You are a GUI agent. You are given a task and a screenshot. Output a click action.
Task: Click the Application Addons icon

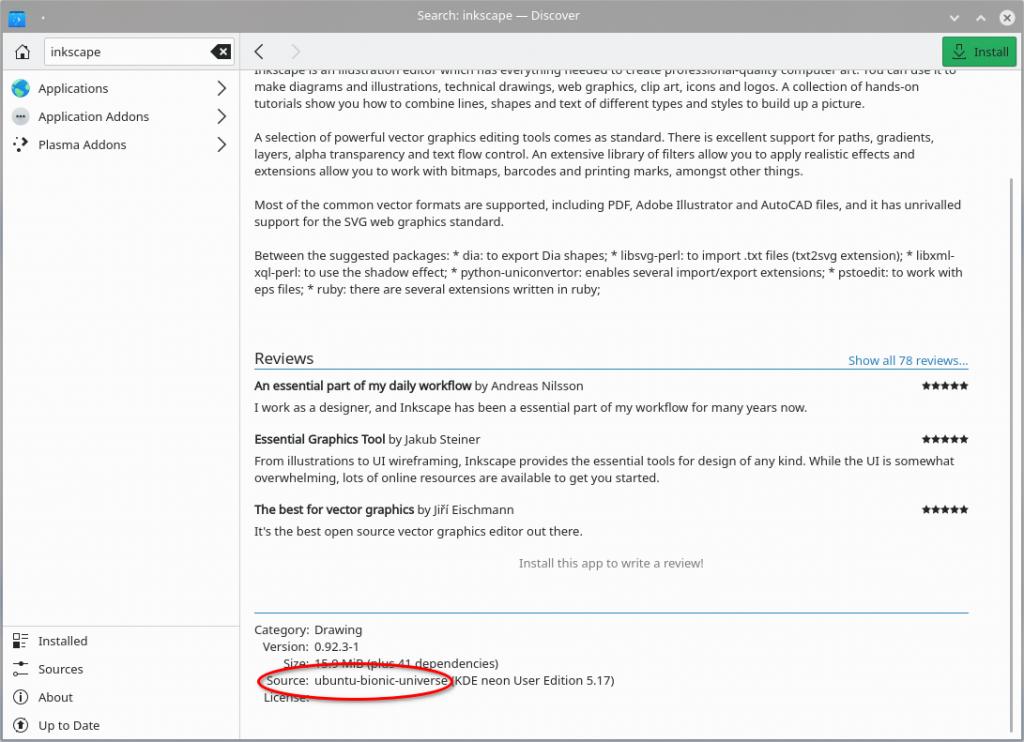pos(21,116)
